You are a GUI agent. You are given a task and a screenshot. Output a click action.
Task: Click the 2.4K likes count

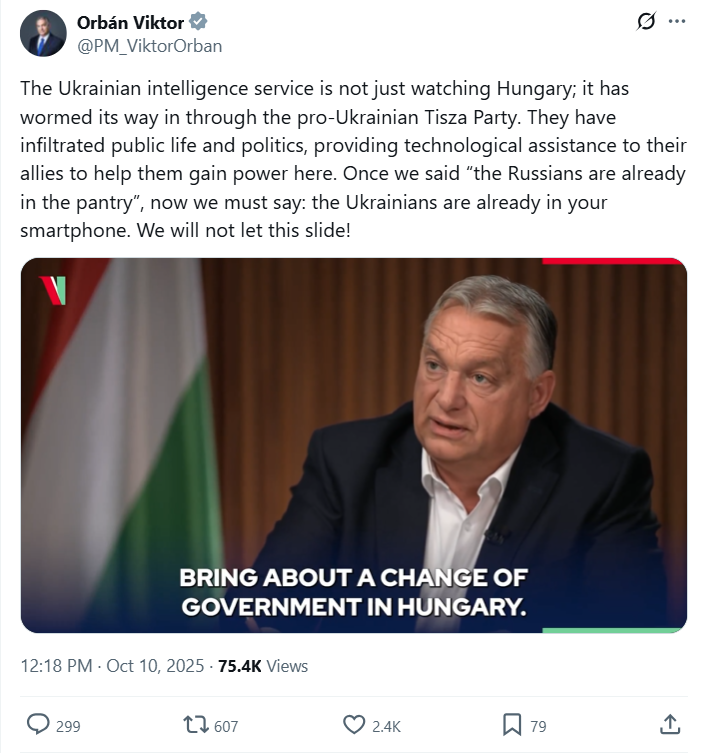point(386,726)
